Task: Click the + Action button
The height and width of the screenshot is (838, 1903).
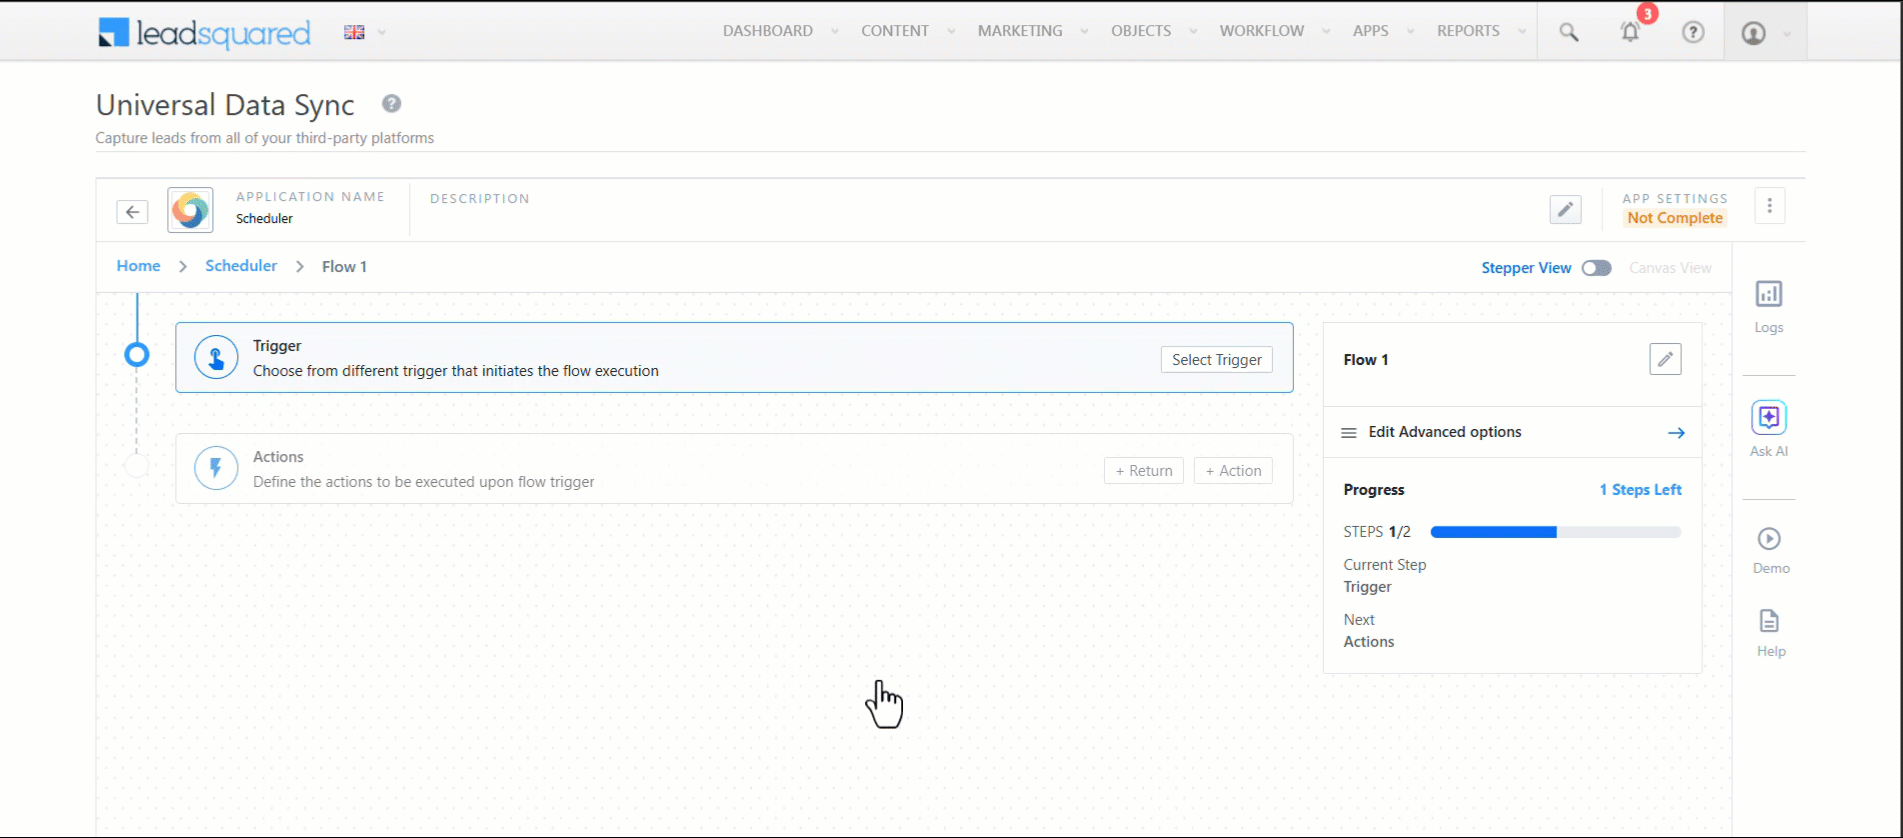Action: tap(1233, 471)
